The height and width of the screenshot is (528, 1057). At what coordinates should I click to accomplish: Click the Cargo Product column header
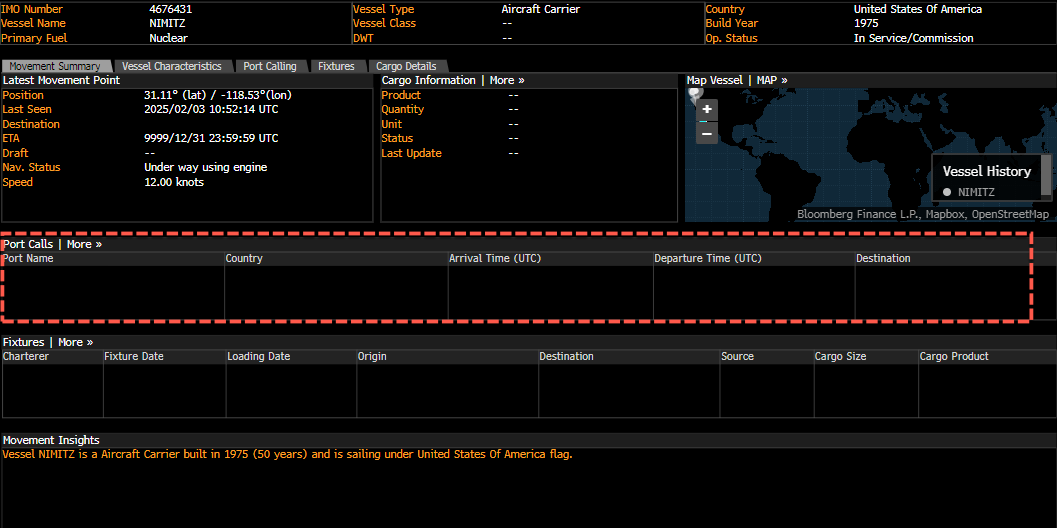tap(954, 356)
